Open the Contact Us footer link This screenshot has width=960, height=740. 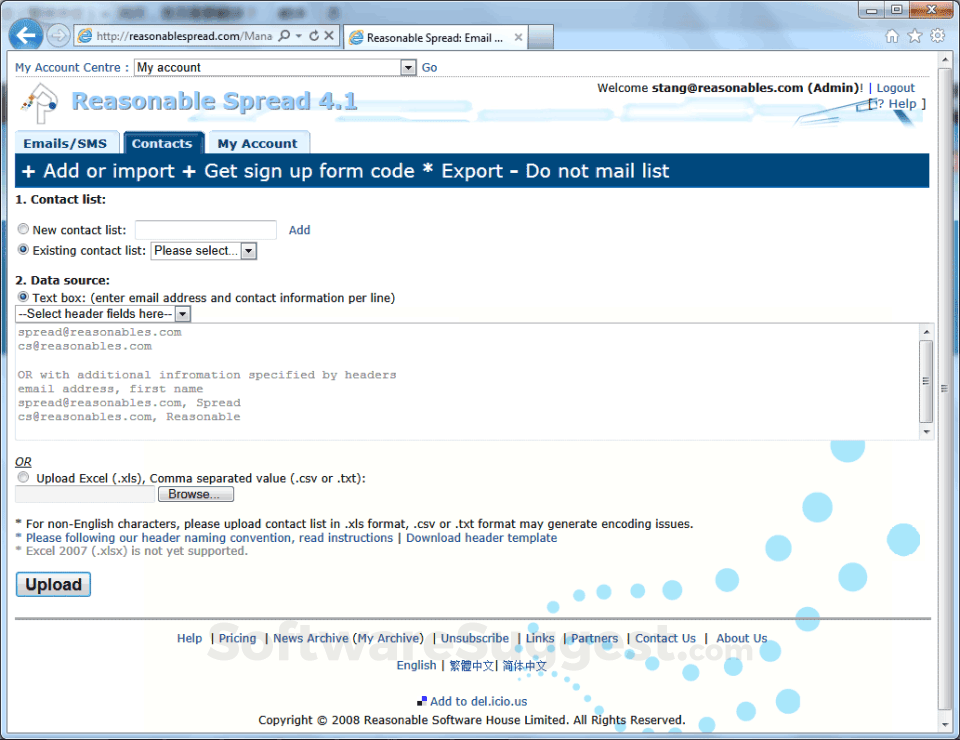pos(665,638)
